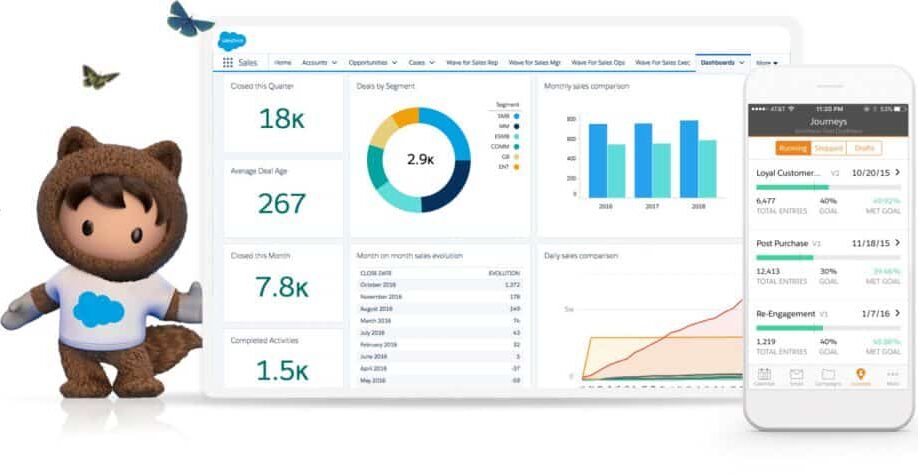The height and width of the screenshot is (474, 918).
Task: Expand the Dashboards tab dropdown arrow
Action: click(742, 63)
